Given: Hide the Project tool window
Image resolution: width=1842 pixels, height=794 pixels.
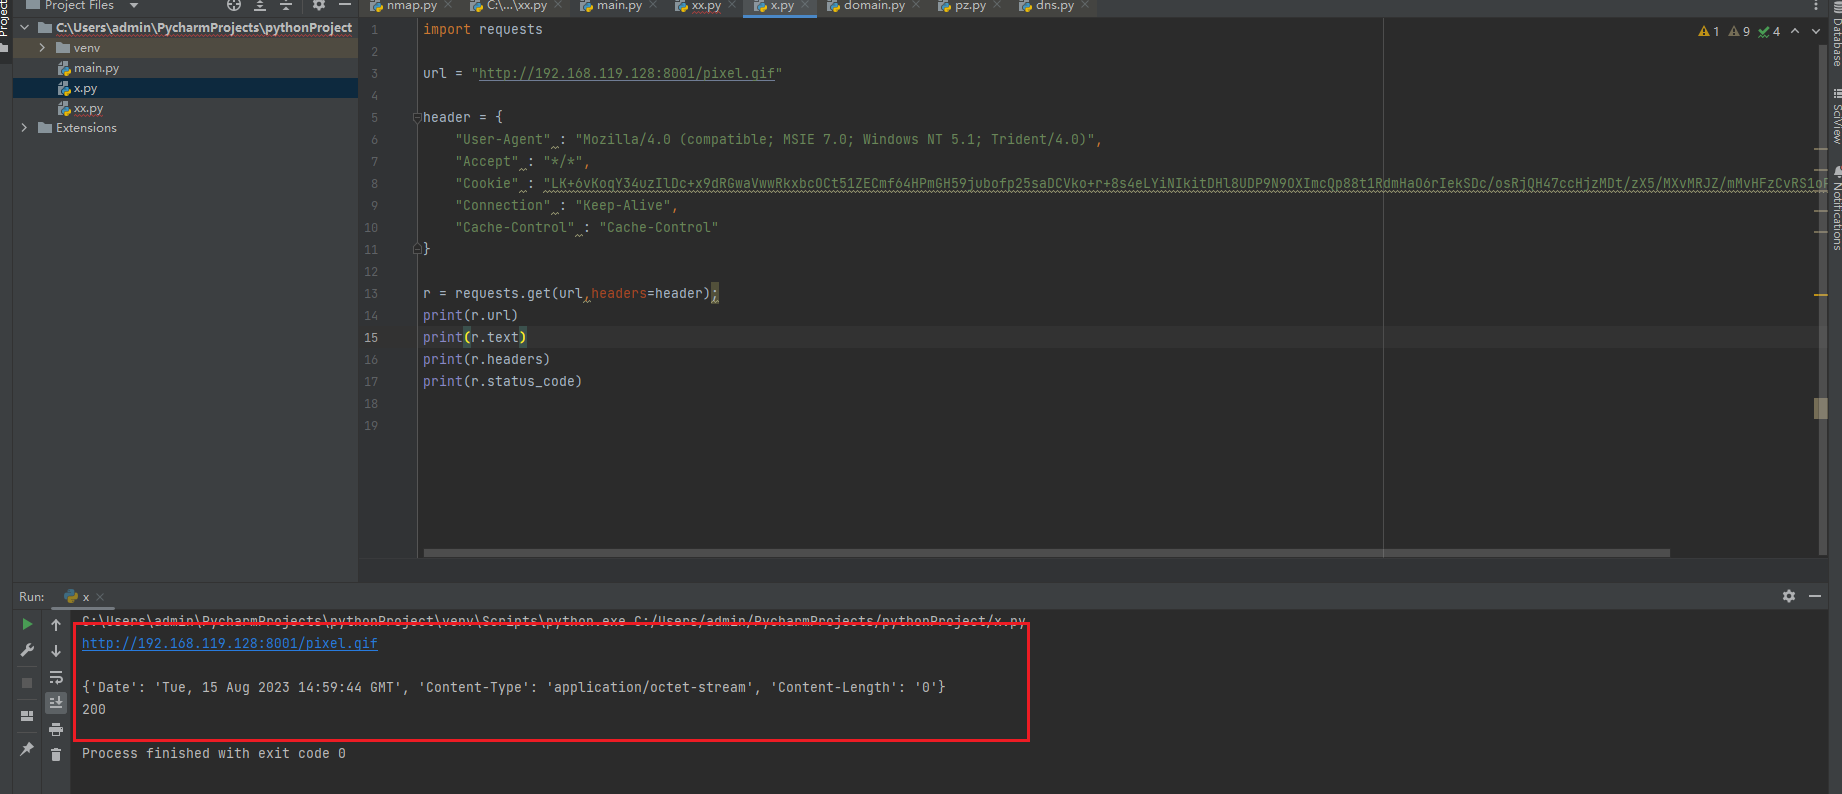Looking at the screenshot, I should (x=345, y=5).
